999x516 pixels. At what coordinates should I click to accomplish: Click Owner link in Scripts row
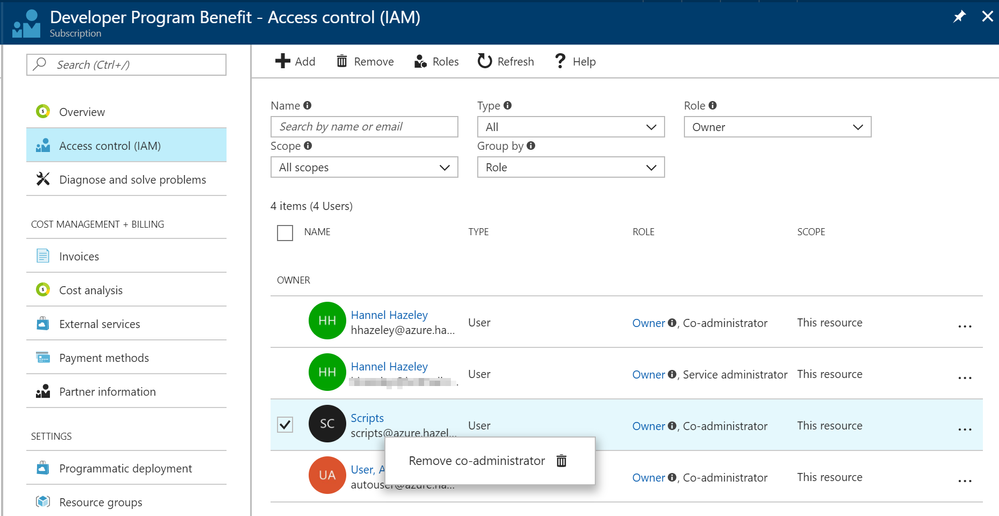pos(648,426)
